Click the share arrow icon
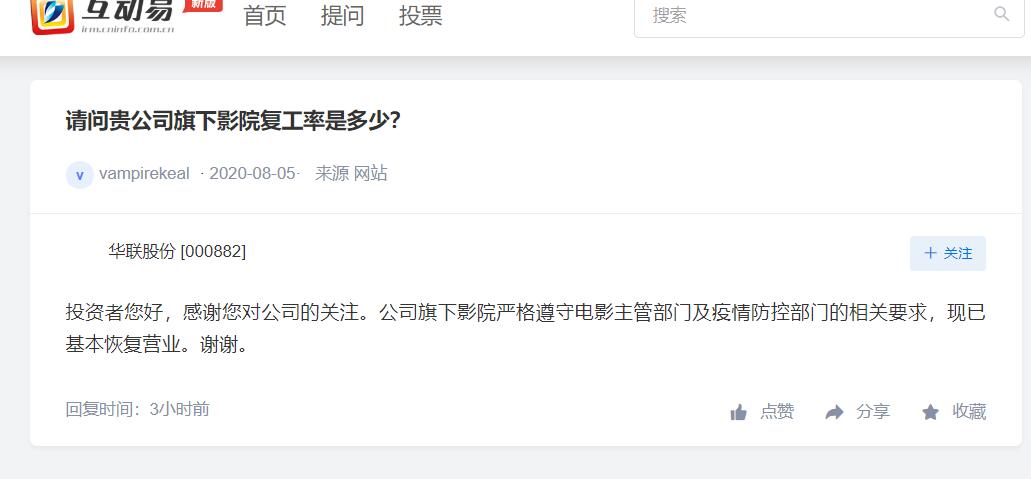 tap(834, 413)
